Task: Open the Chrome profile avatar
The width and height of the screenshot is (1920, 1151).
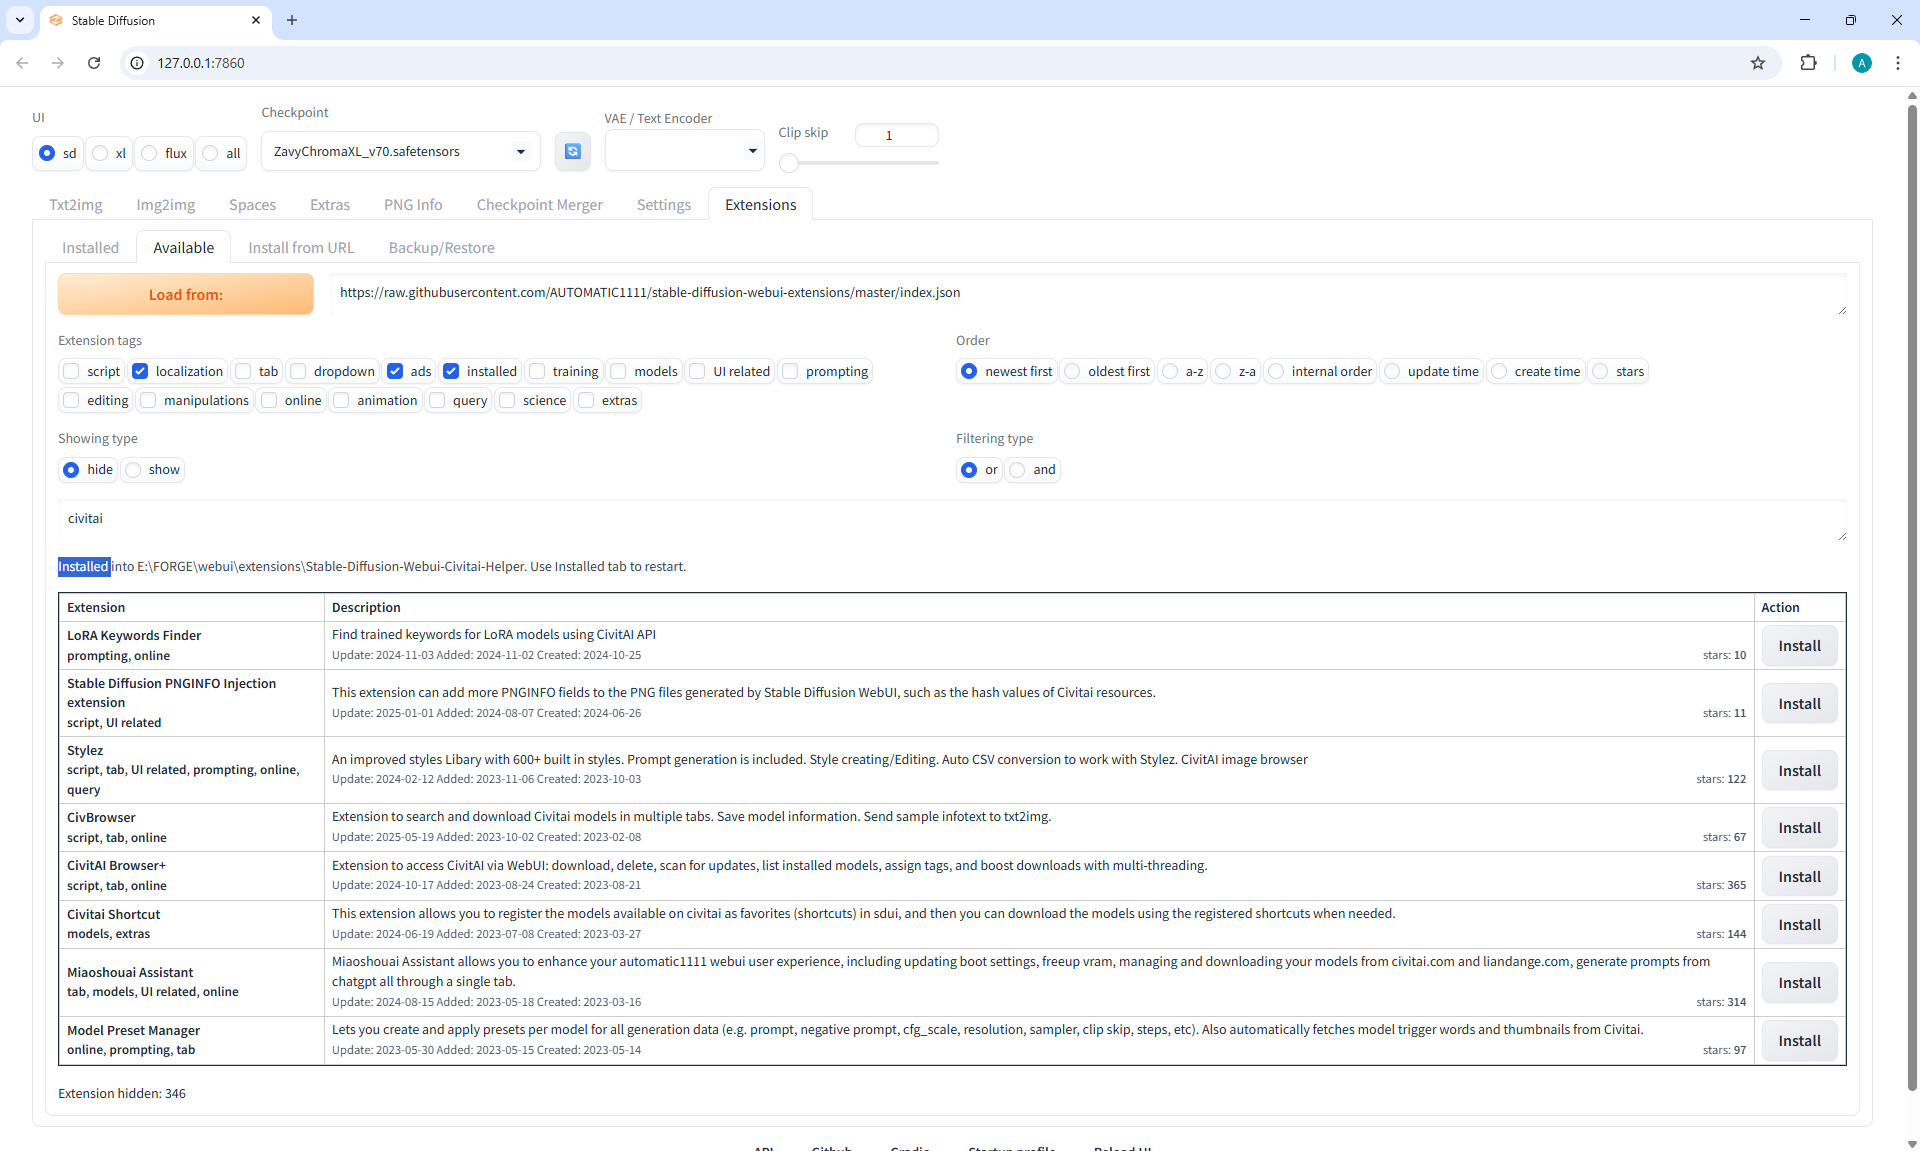Action: tap(1861, 63)
